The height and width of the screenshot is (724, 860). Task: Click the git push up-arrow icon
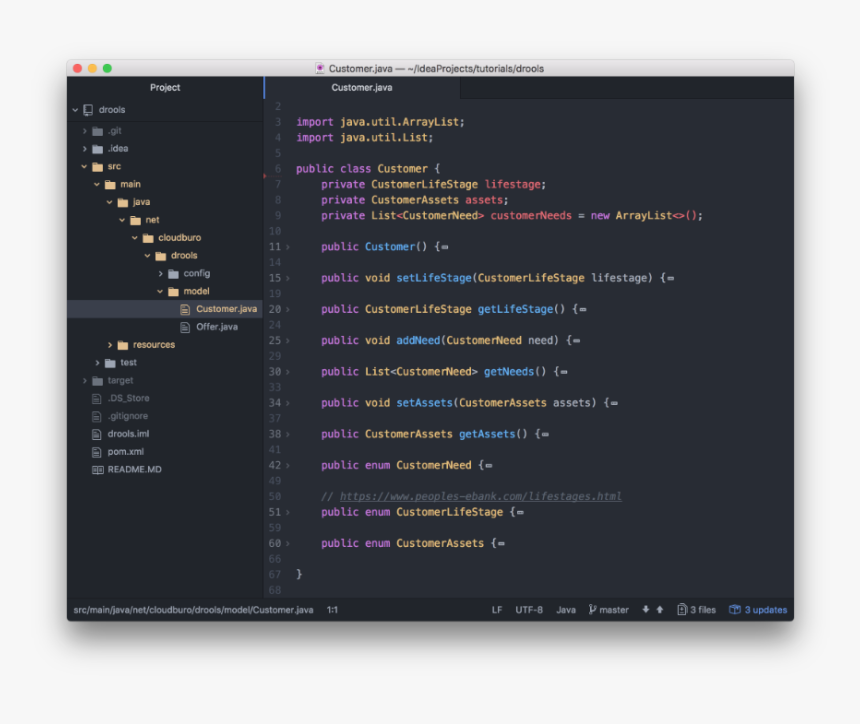pos(660,610)
